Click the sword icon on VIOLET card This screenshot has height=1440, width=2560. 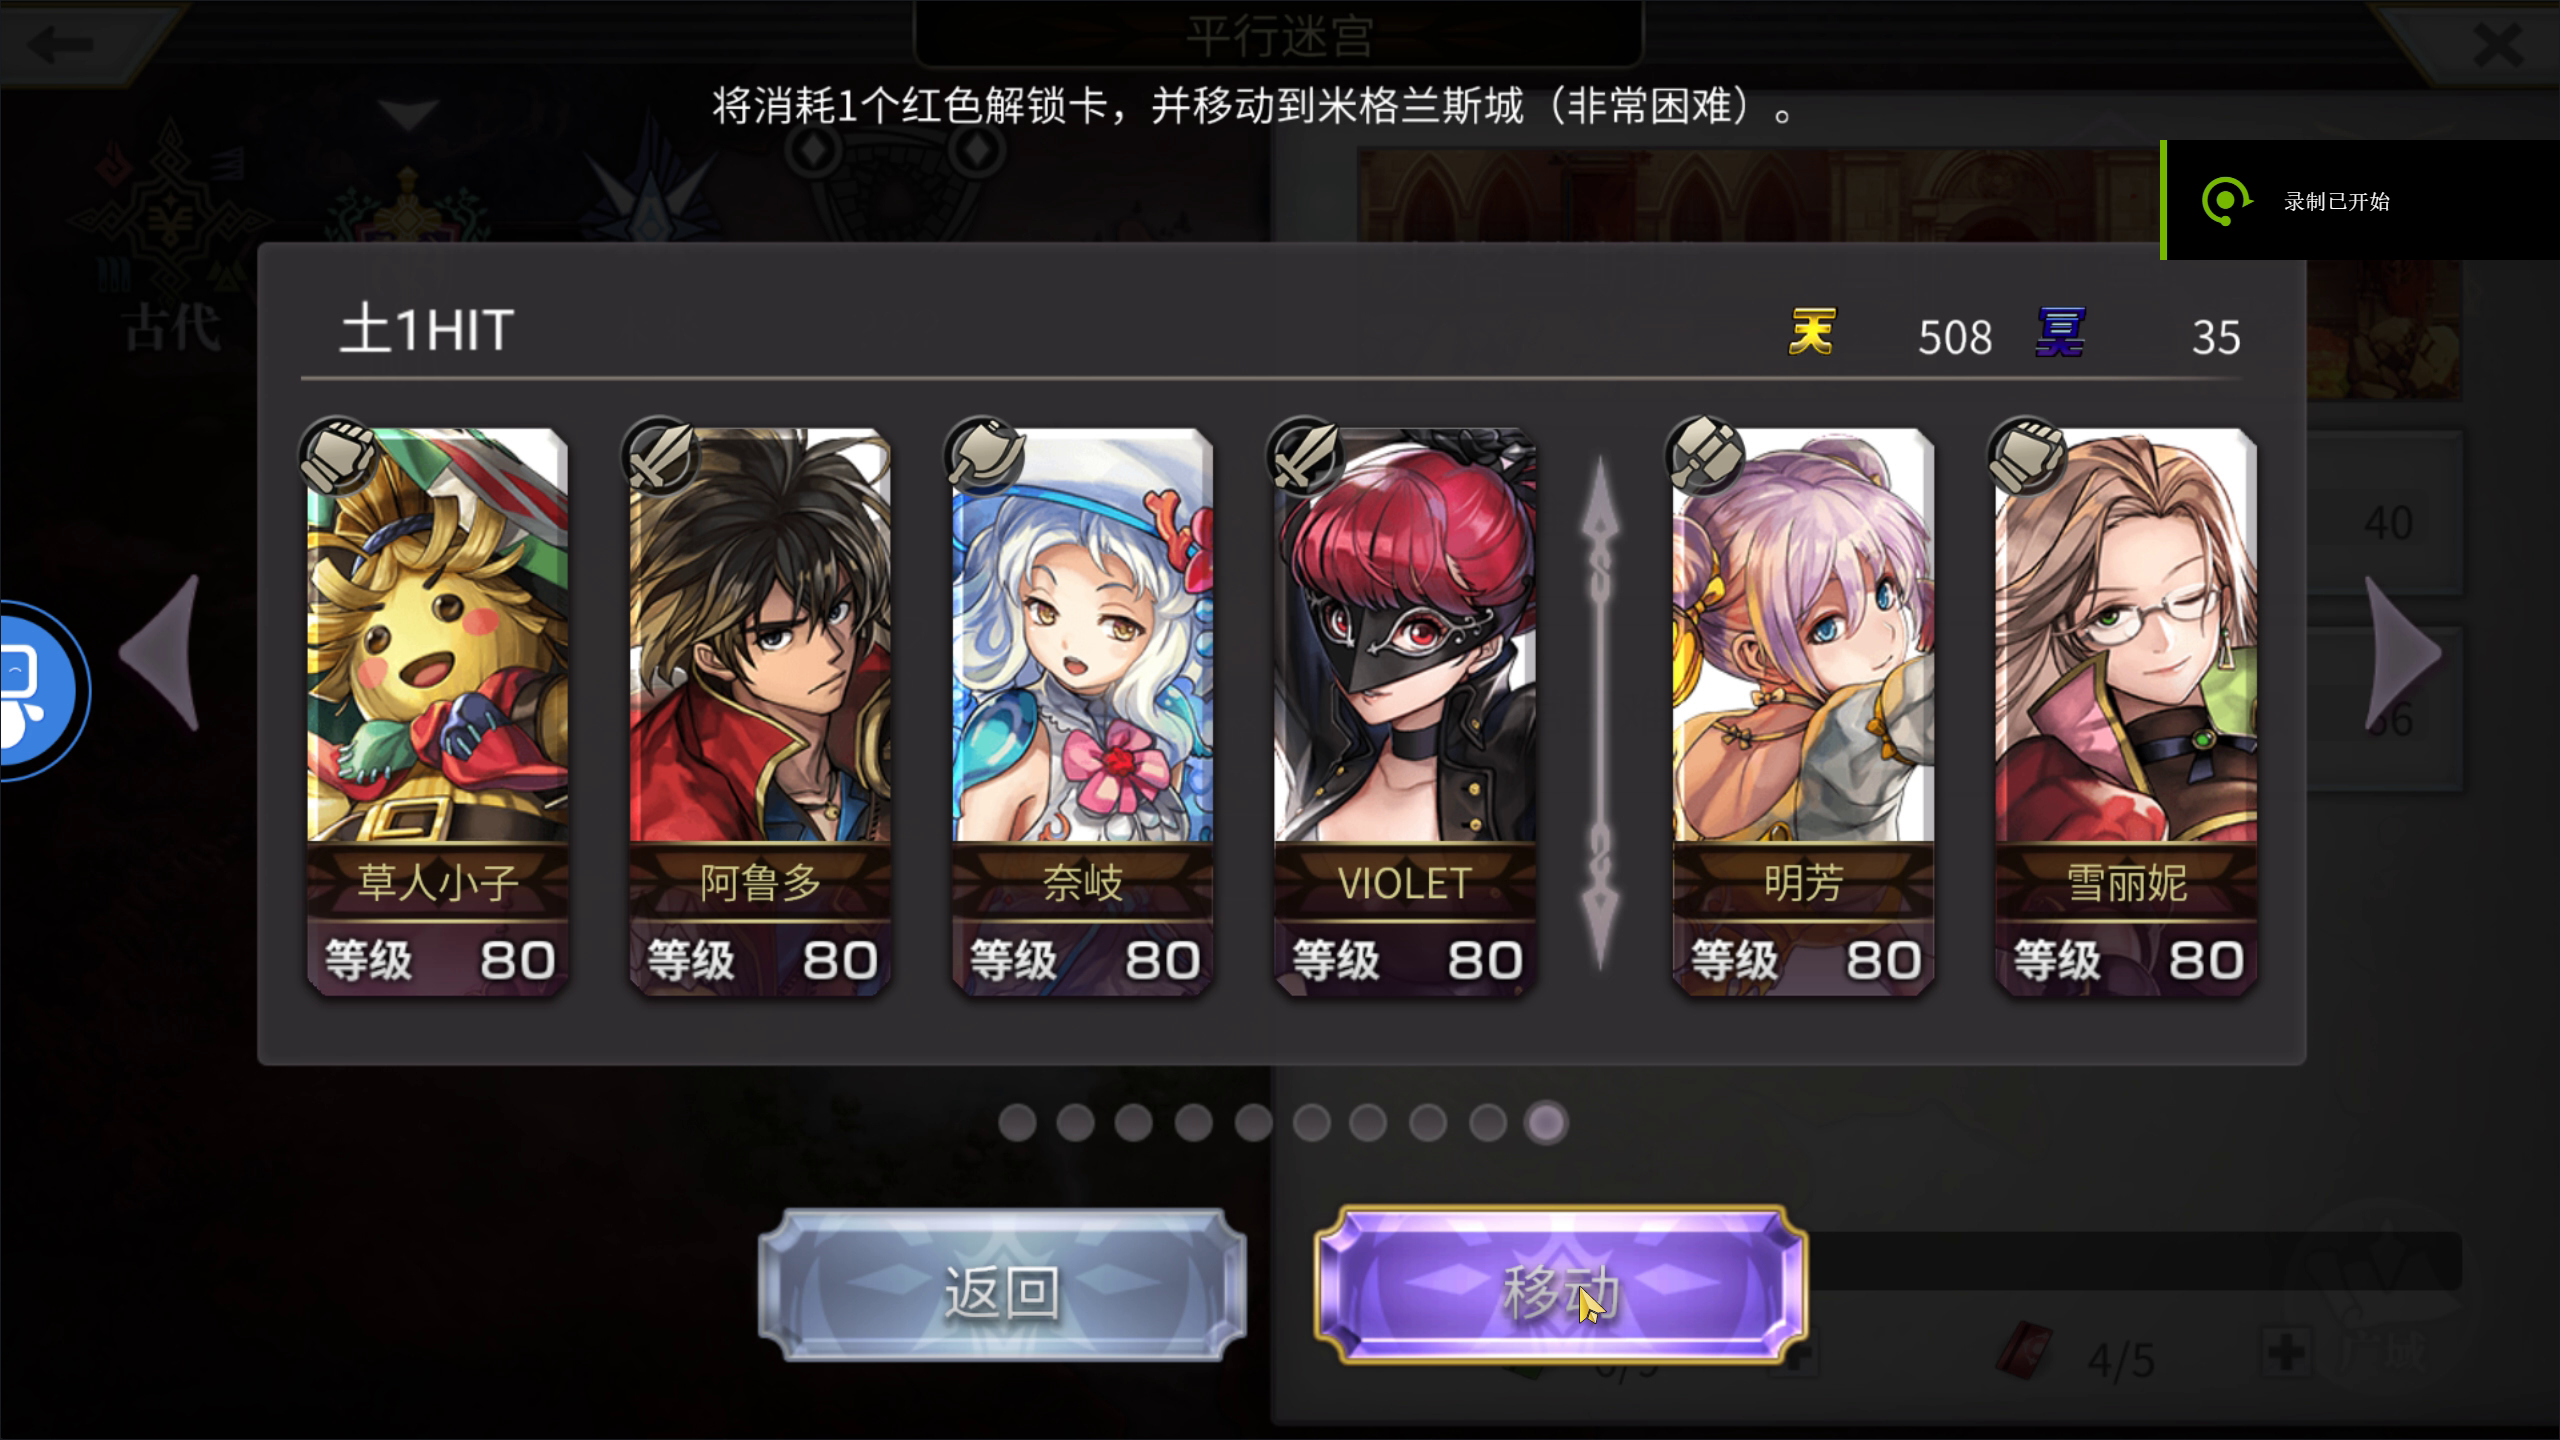[1306, 457]
